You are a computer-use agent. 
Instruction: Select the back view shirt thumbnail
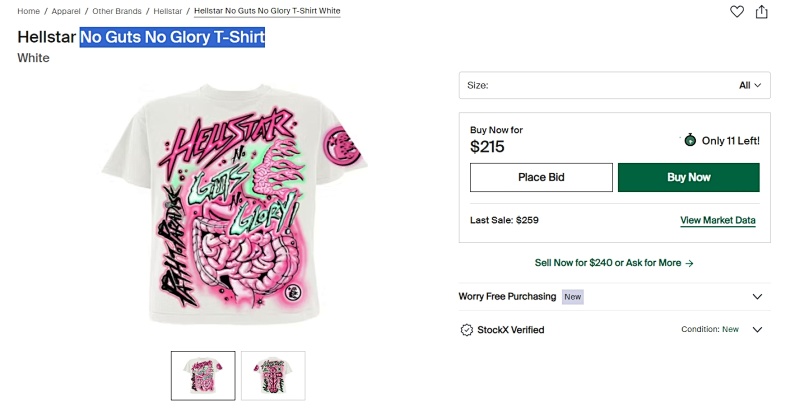tap(273, 376)
